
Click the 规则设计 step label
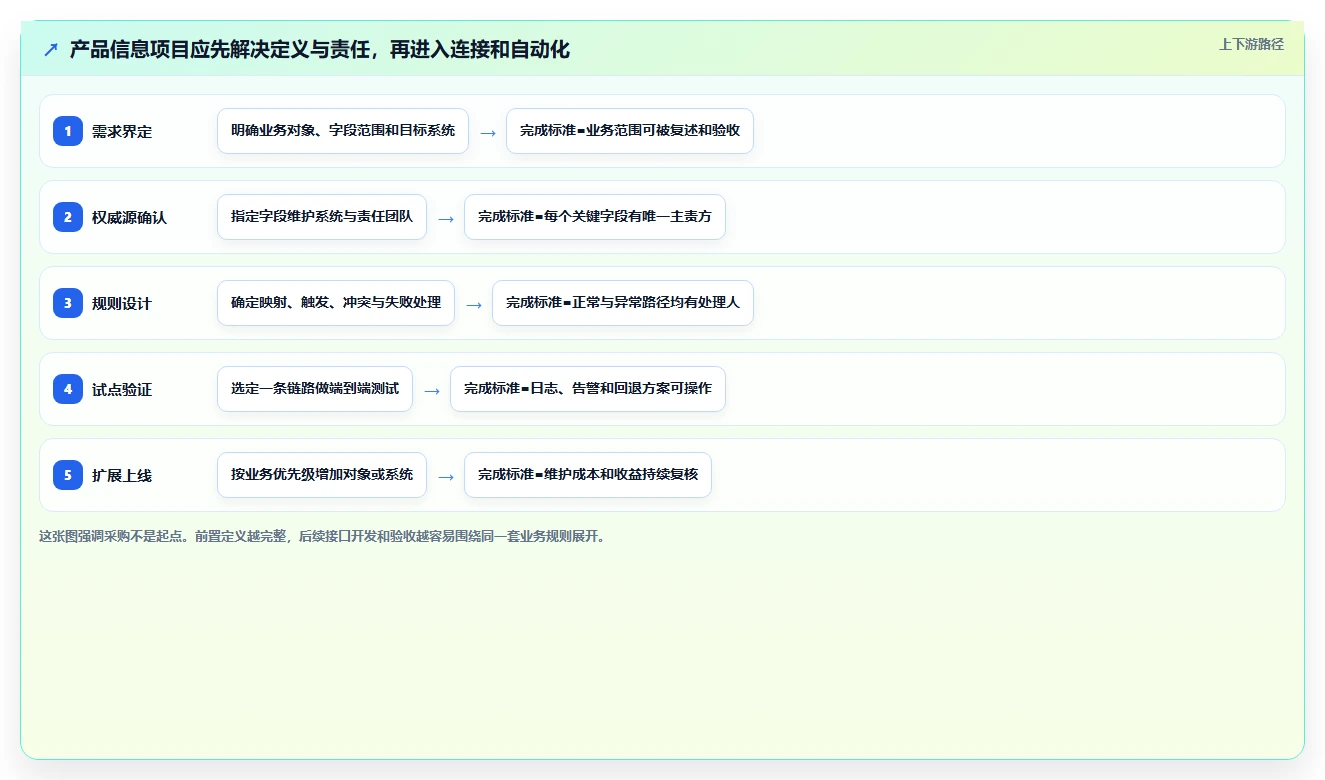pos(122,303)
